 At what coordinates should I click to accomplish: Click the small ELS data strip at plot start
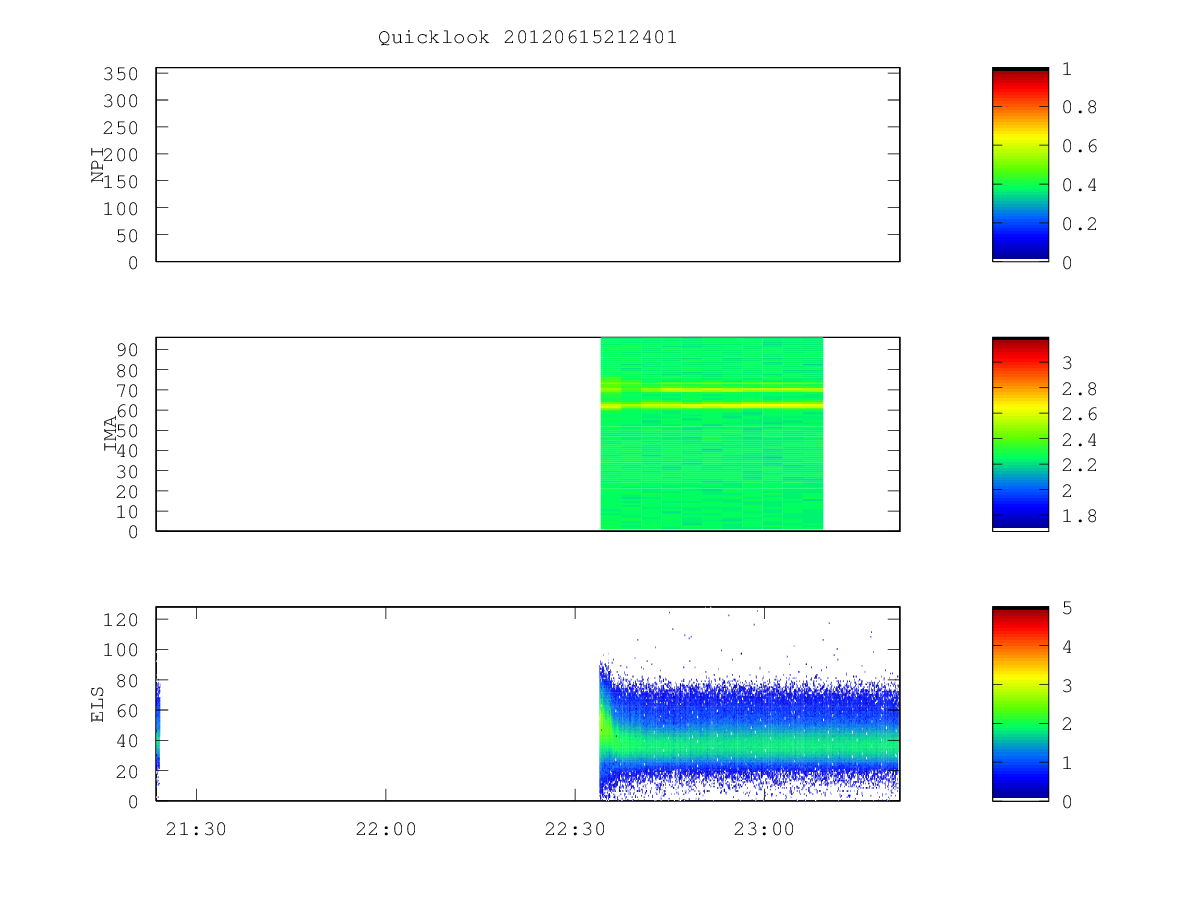158,732
